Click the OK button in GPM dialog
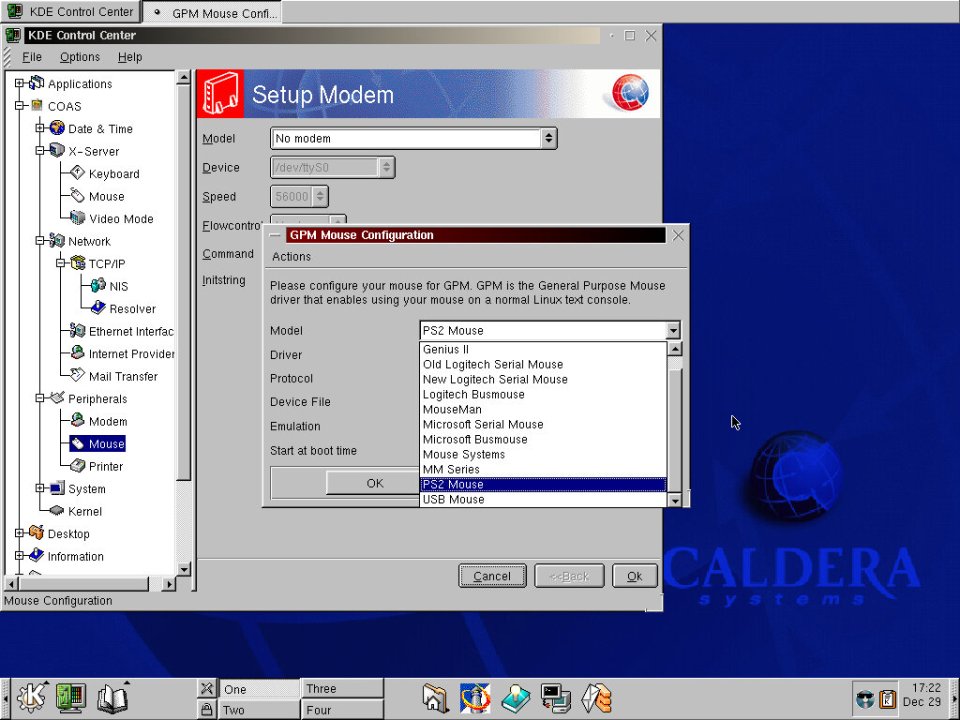The image size is (960, 720). coord(374,483)
